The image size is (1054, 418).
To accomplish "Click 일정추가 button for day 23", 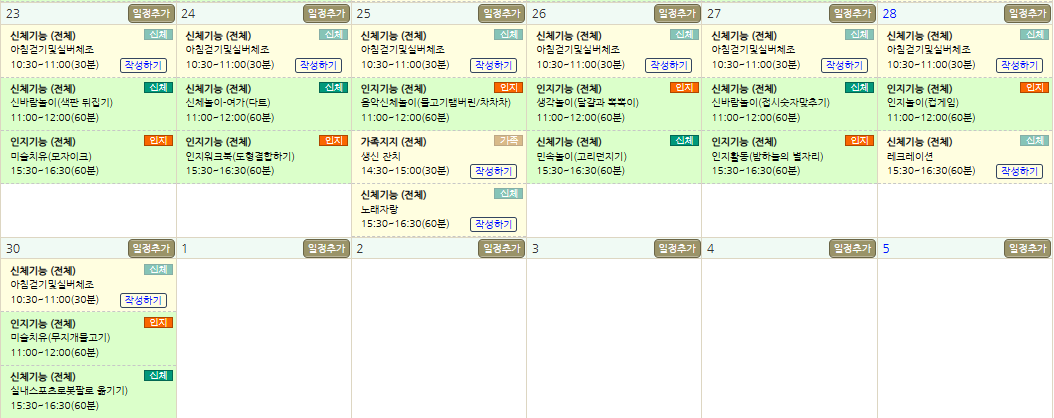I will (151, 13).
